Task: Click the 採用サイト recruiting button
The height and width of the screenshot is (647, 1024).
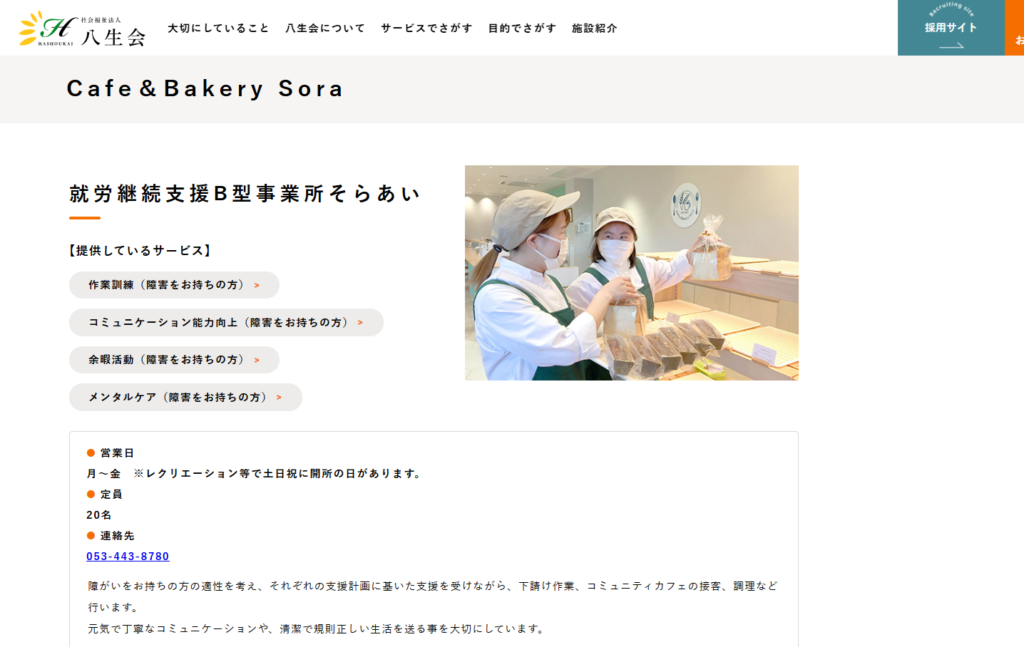Action: [x=950, y=27]
